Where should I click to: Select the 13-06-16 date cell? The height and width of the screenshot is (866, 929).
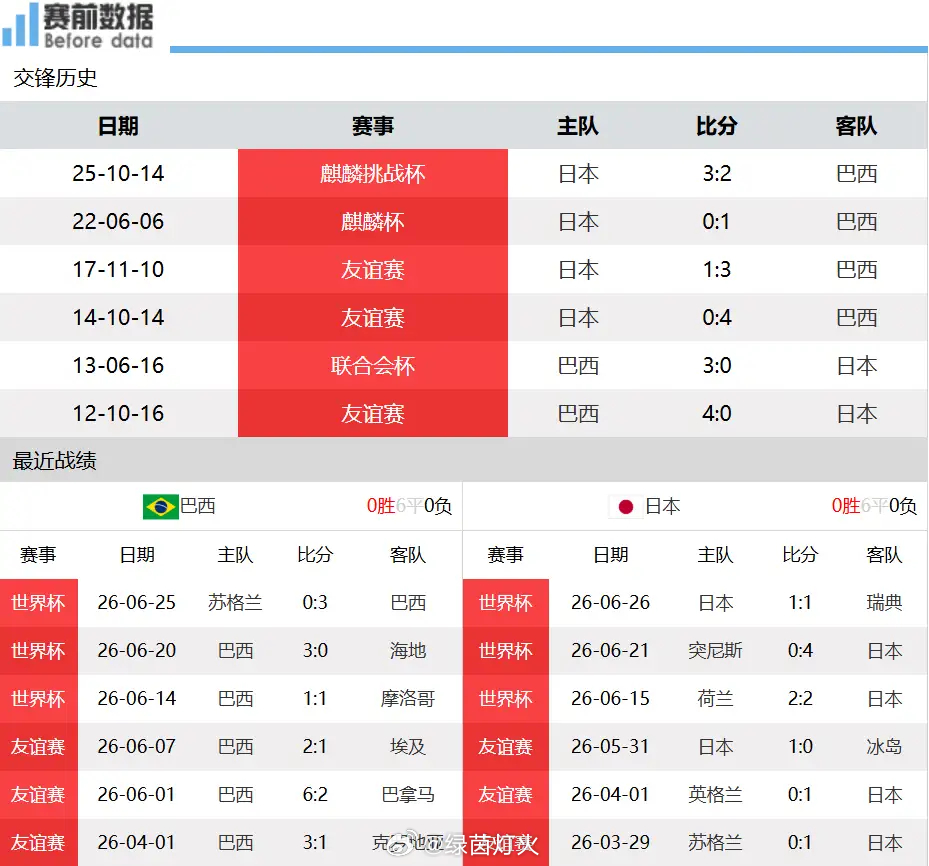(x=118, y=365)
